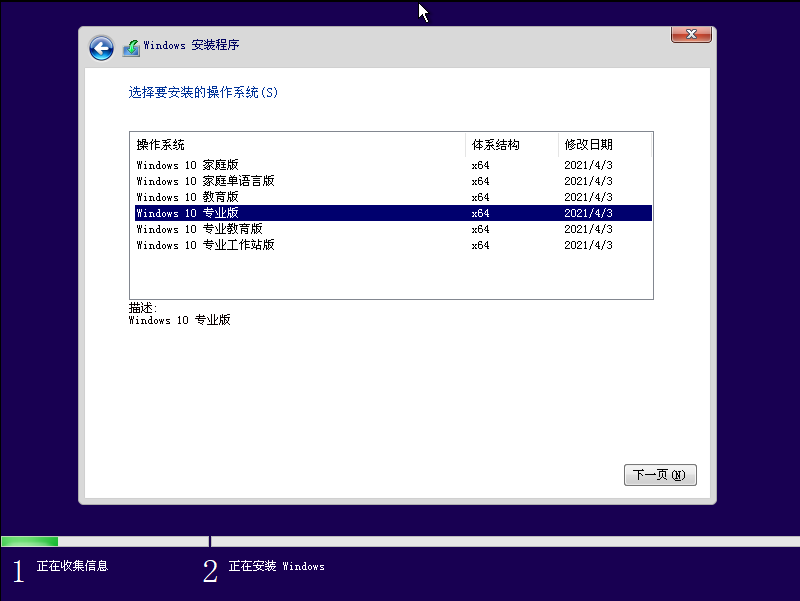Click the green progress bar at bottom

tap(30, 541)
